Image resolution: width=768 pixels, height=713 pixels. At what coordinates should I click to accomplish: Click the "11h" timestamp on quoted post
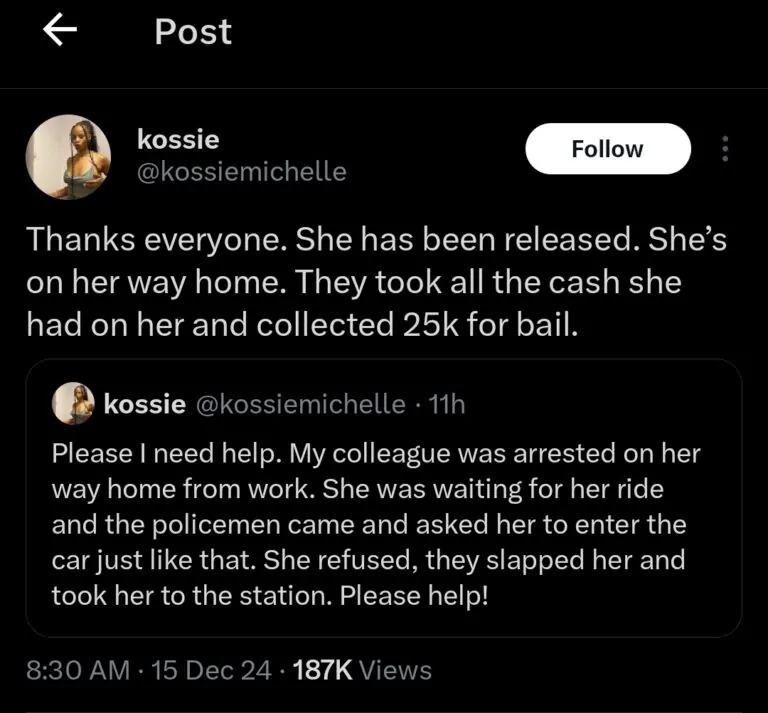pyautogui.click(x=445, y=404)
